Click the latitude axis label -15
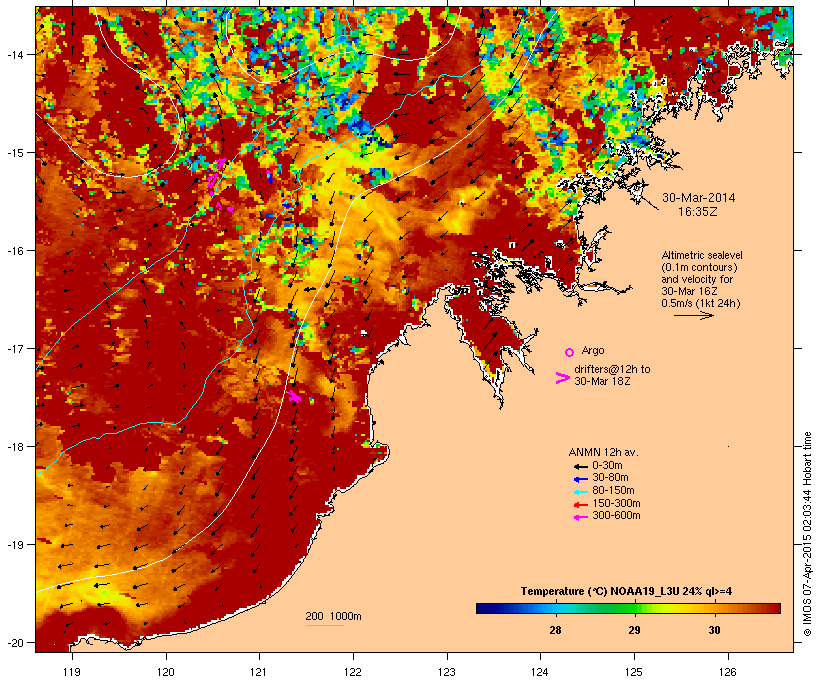Viewport: 820px width, 680px height. pos(14,153)
